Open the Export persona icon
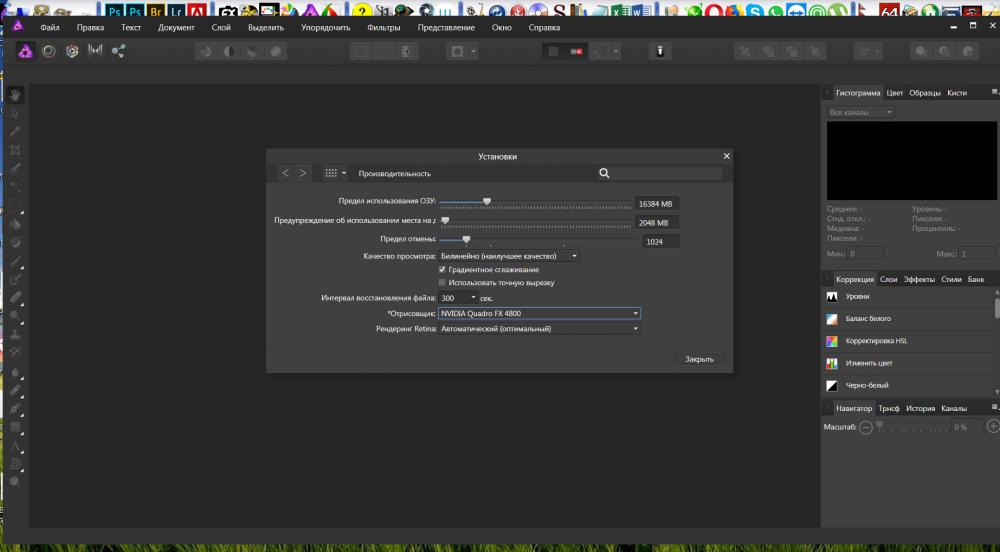This screenshot has height=552, width=1000. tap(118, 52)
